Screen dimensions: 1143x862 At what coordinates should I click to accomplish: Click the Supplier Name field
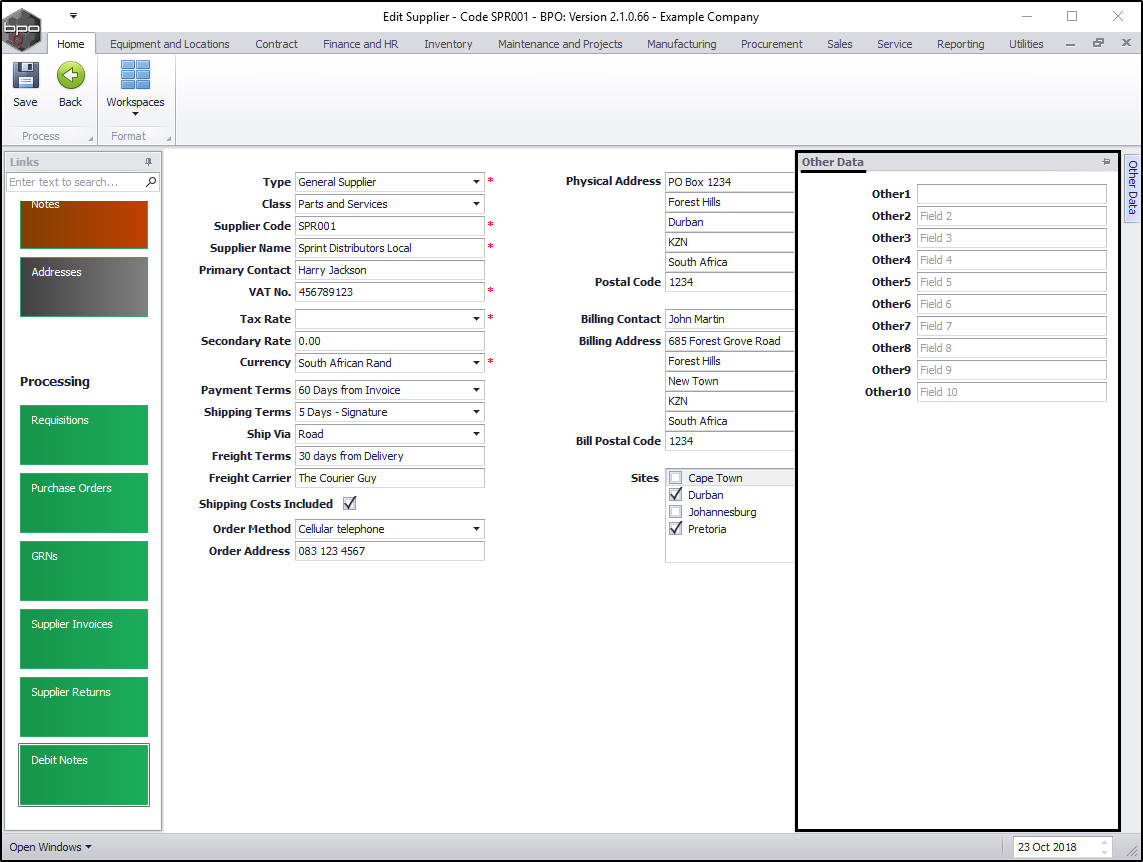[x=389, y=248]
